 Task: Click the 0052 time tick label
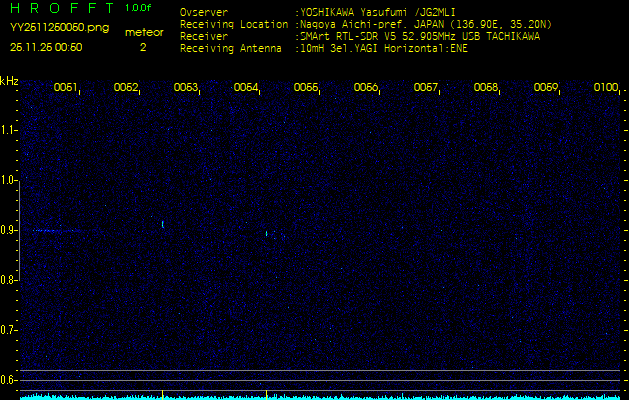[126, 87]
